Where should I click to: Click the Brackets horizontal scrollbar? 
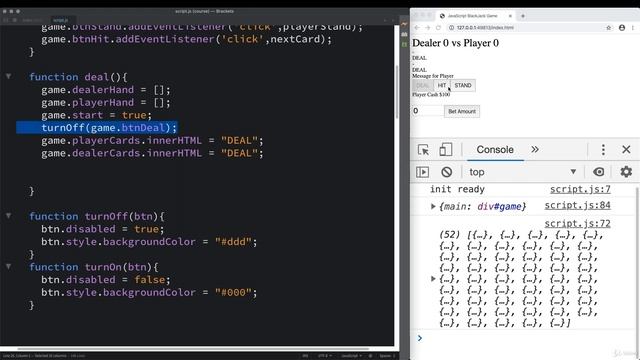point(194,349)
